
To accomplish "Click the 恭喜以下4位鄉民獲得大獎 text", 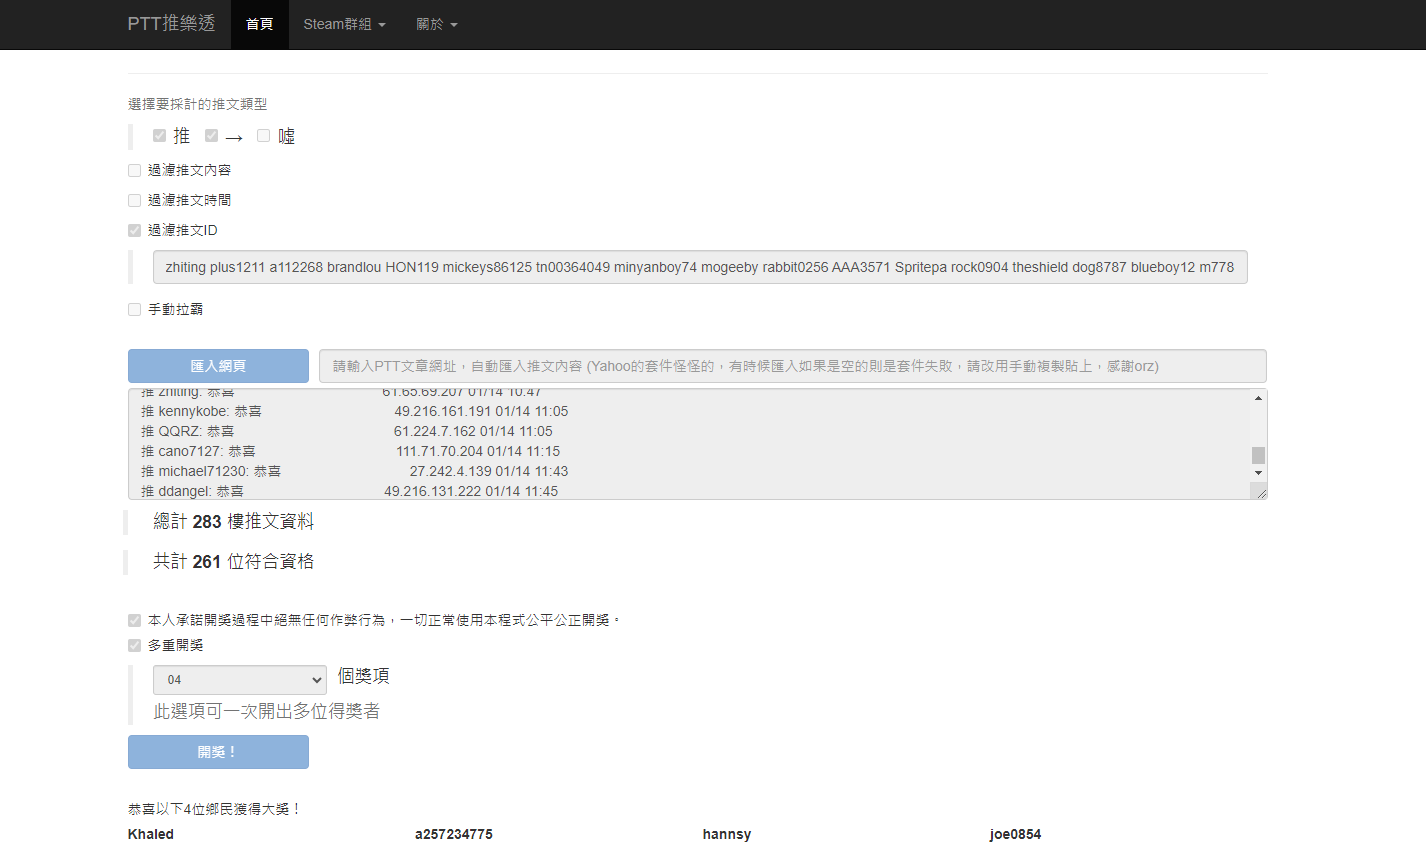I will pos(215,809).
